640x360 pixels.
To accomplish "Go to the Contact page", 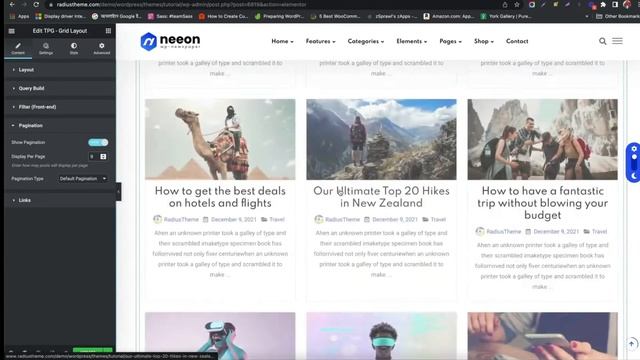I will 517,41.
